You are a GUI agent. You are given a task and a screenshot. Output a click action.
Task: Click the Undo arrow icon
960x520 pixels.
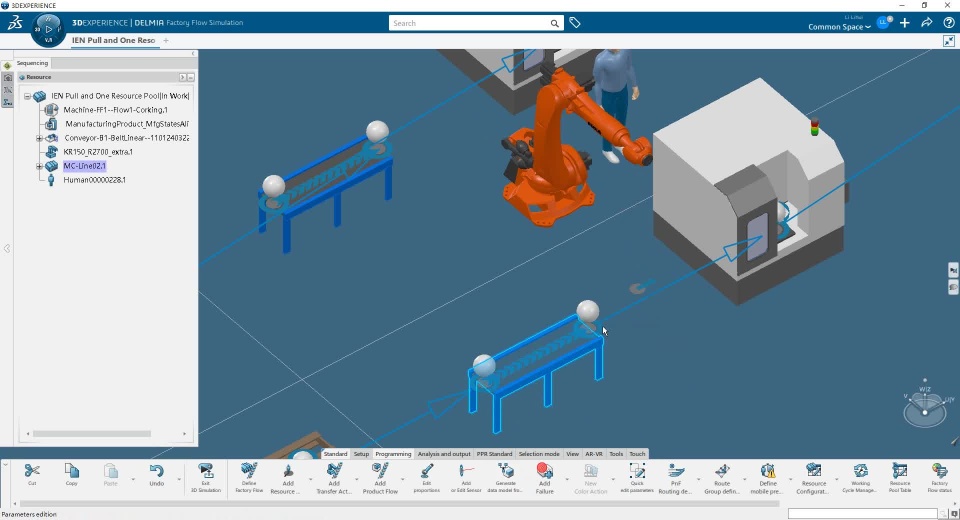[x=157, y=470]
